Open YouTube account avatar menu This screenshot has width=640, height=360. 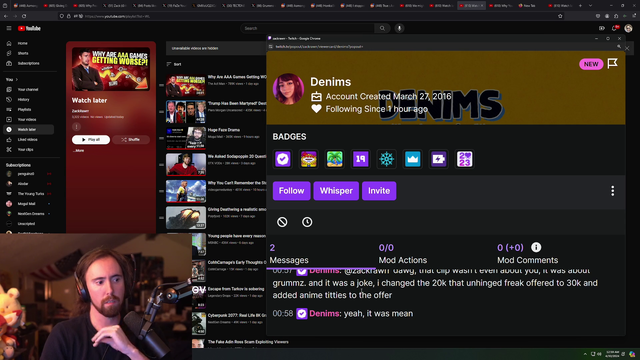pos(628,28)
